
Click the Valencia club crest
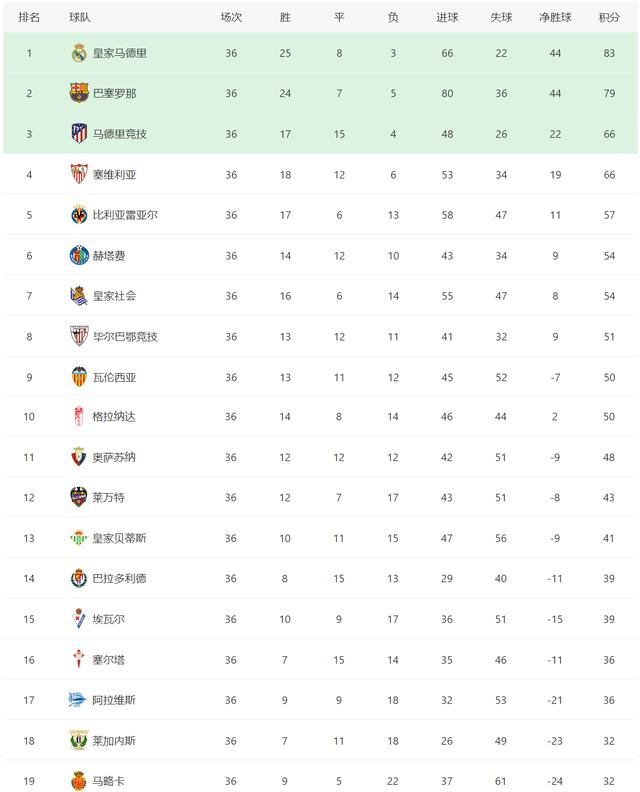79,377
